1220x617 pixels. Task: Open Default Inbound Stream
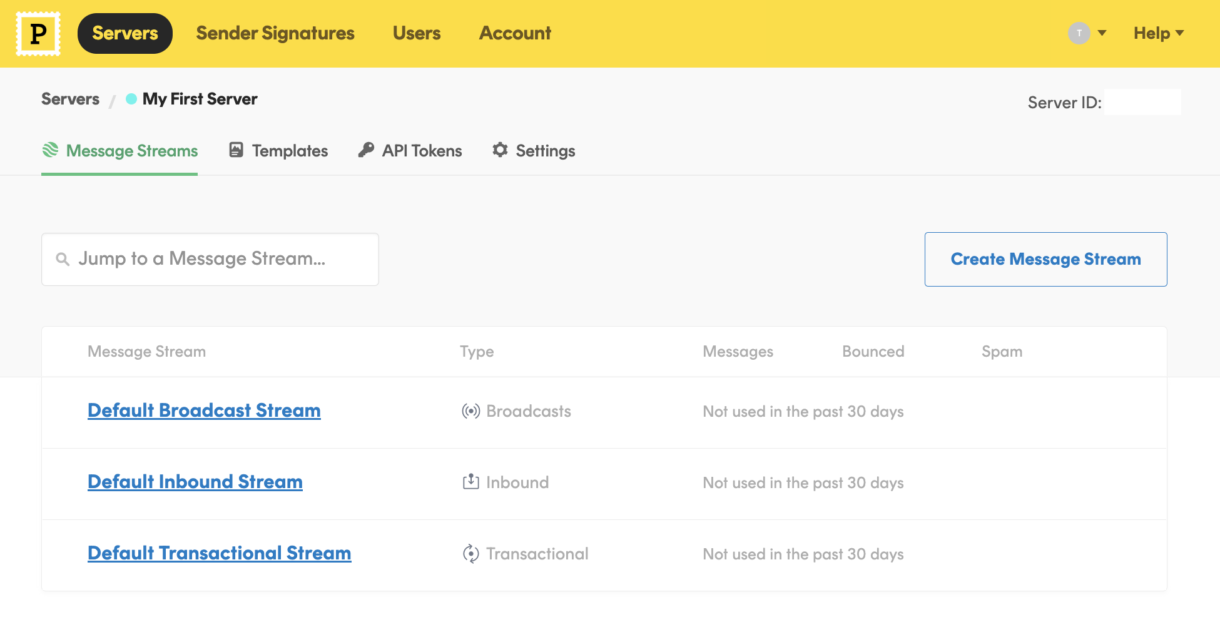point(195,482)
